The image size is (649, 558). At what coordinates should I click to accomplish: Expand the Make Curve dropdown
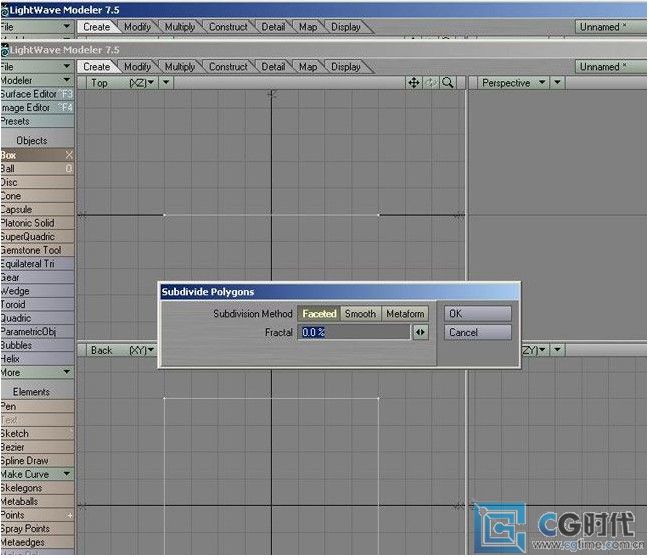tap(37, 474)
